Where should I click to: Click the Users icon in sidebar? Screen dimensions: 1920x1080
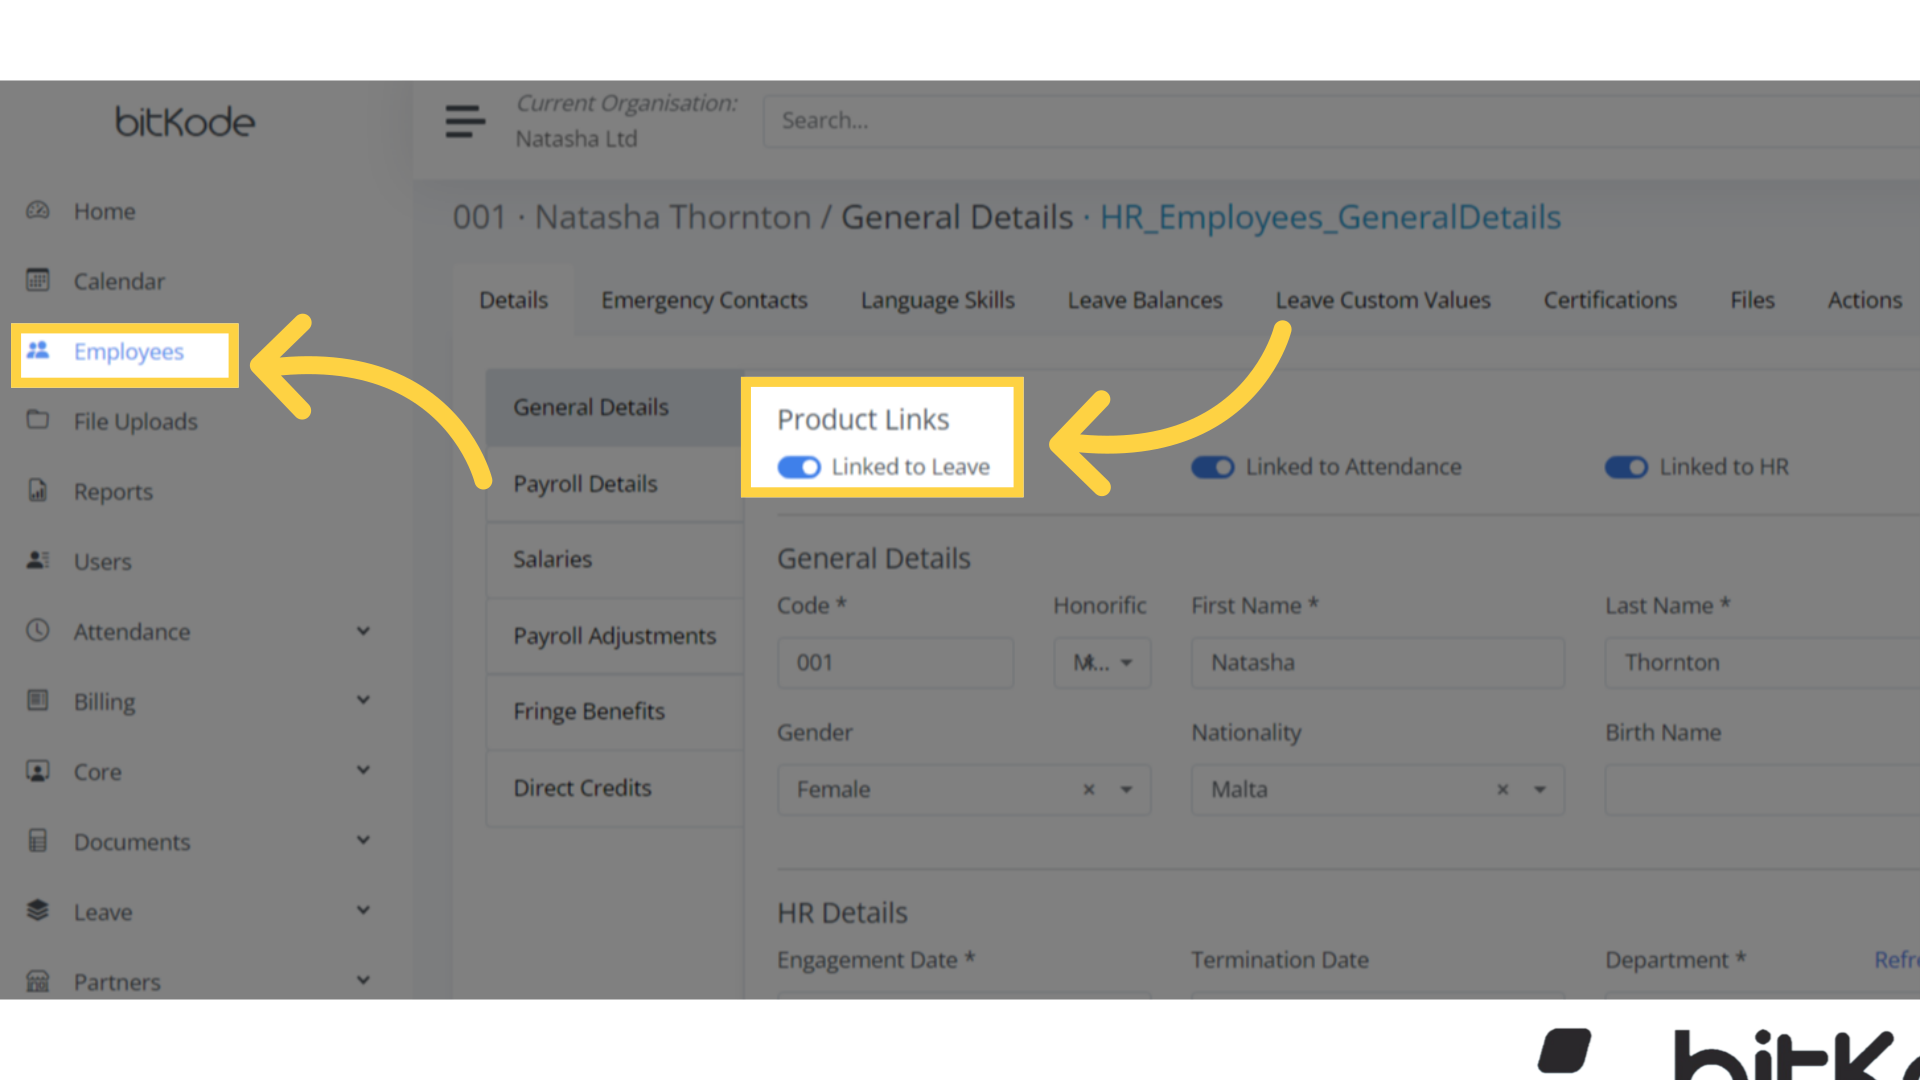[x=38, y=561]
